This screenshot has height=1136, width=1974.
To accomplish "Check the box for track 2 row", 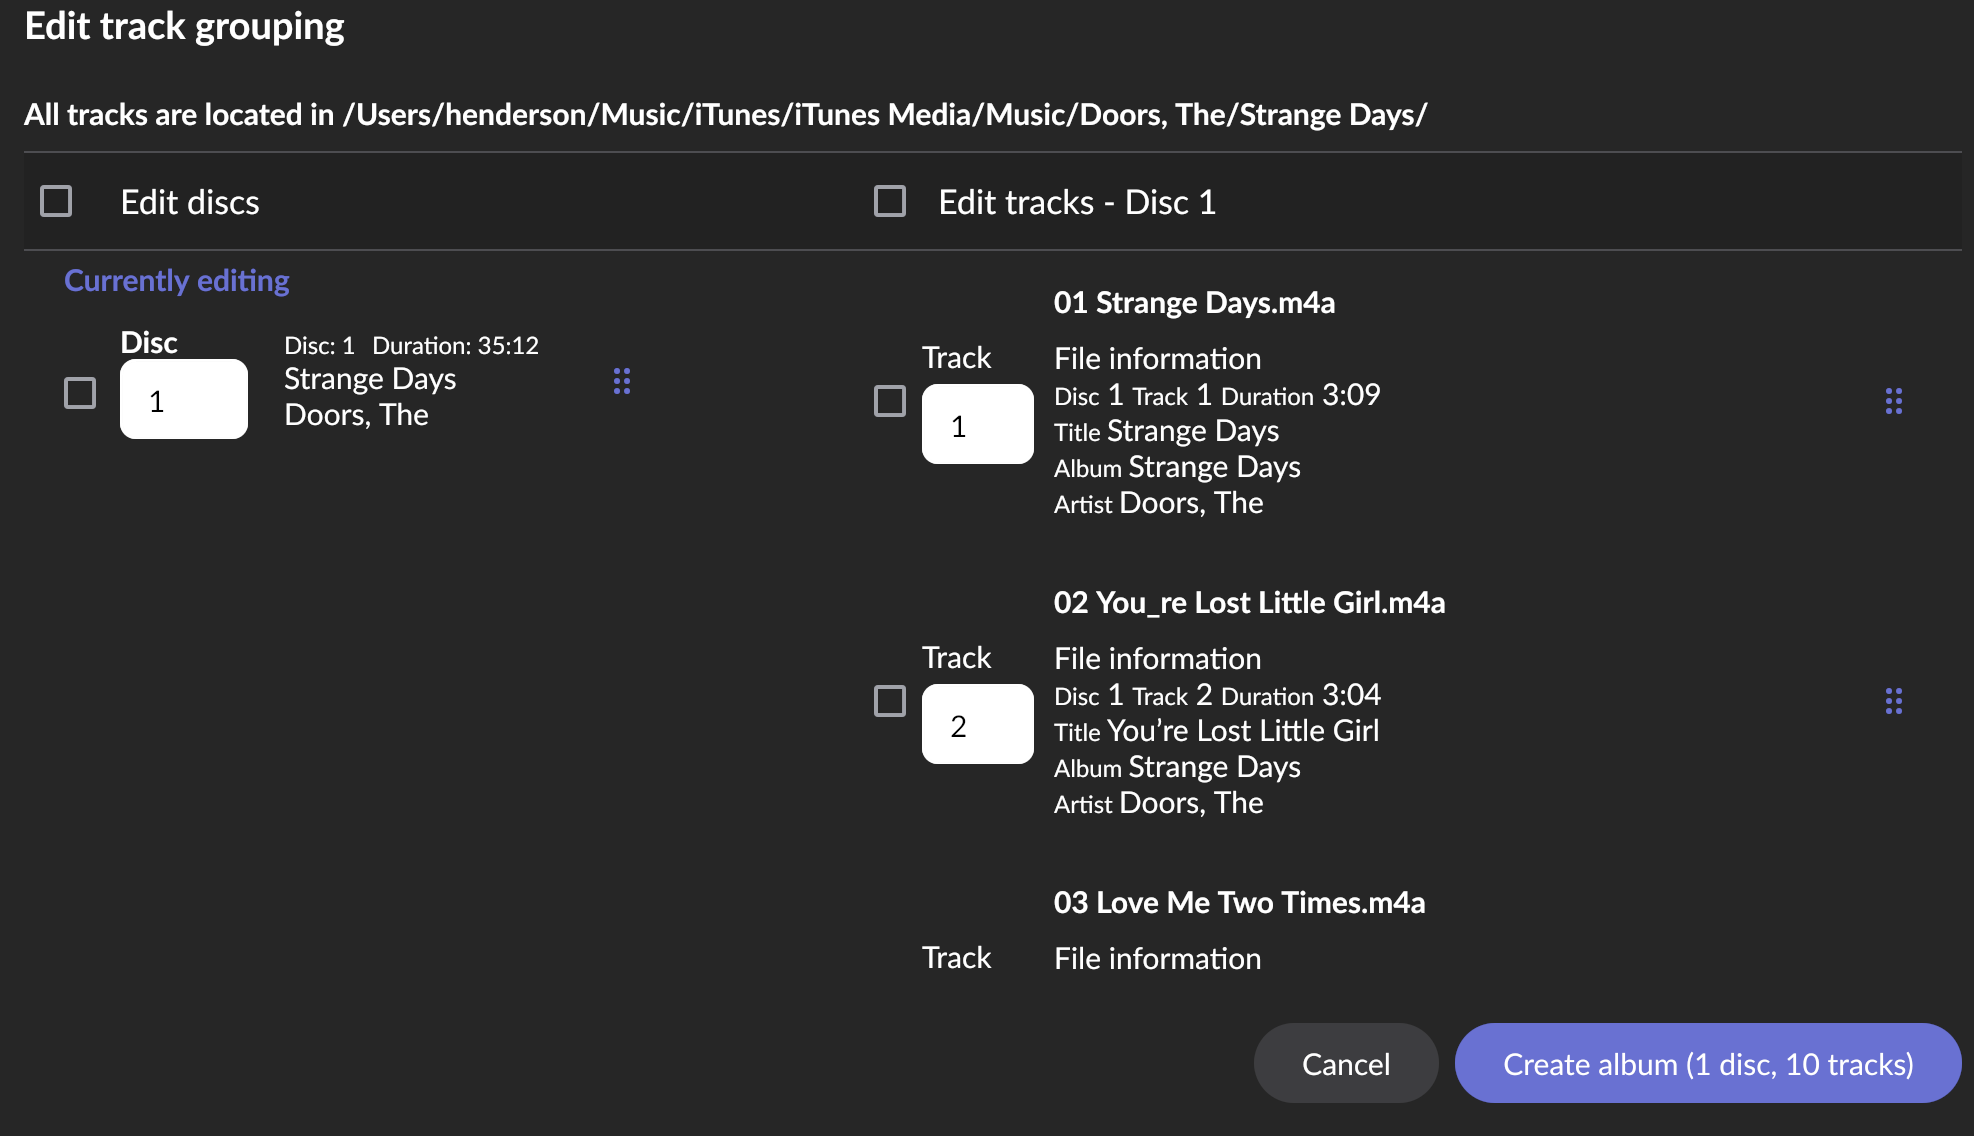I will 890,701.
